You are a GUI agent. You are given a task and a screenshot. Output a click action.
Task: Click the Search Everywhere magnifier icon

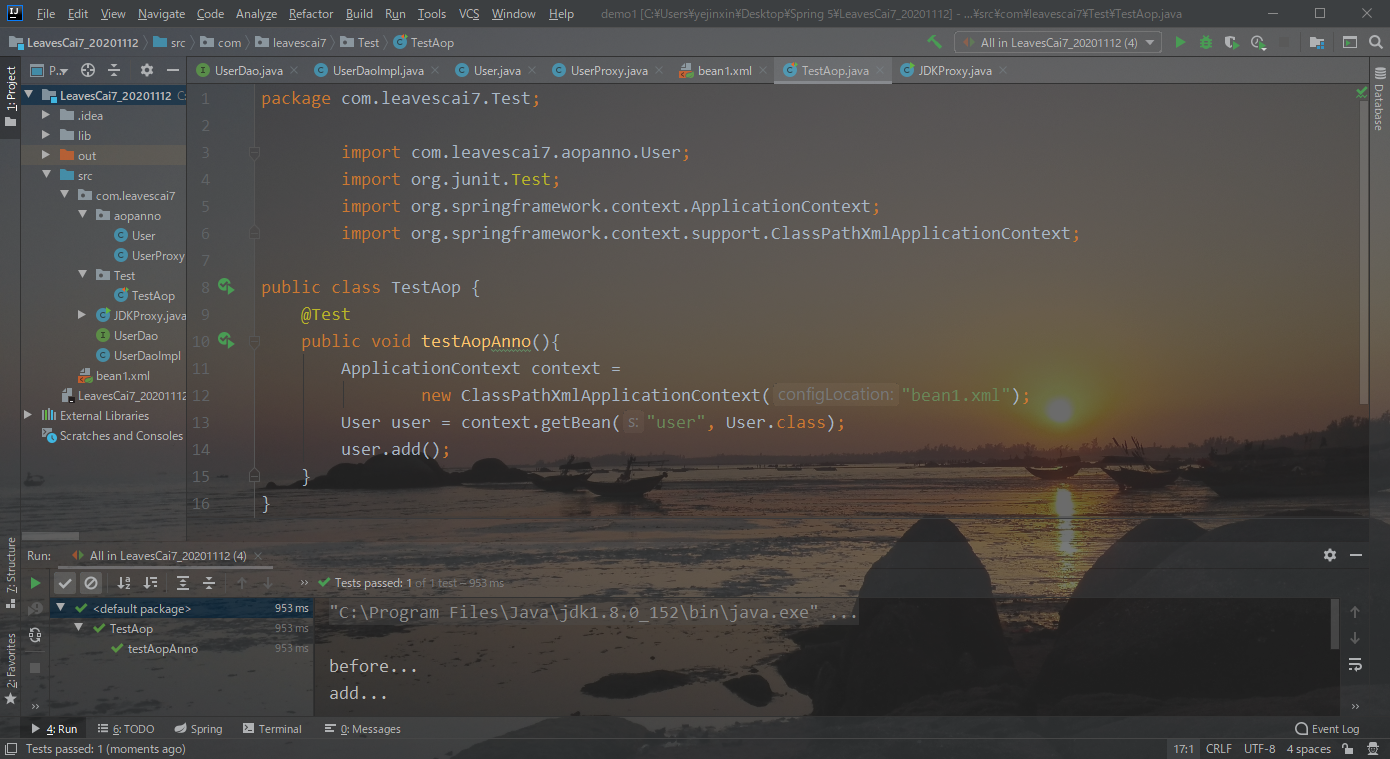1376,42
